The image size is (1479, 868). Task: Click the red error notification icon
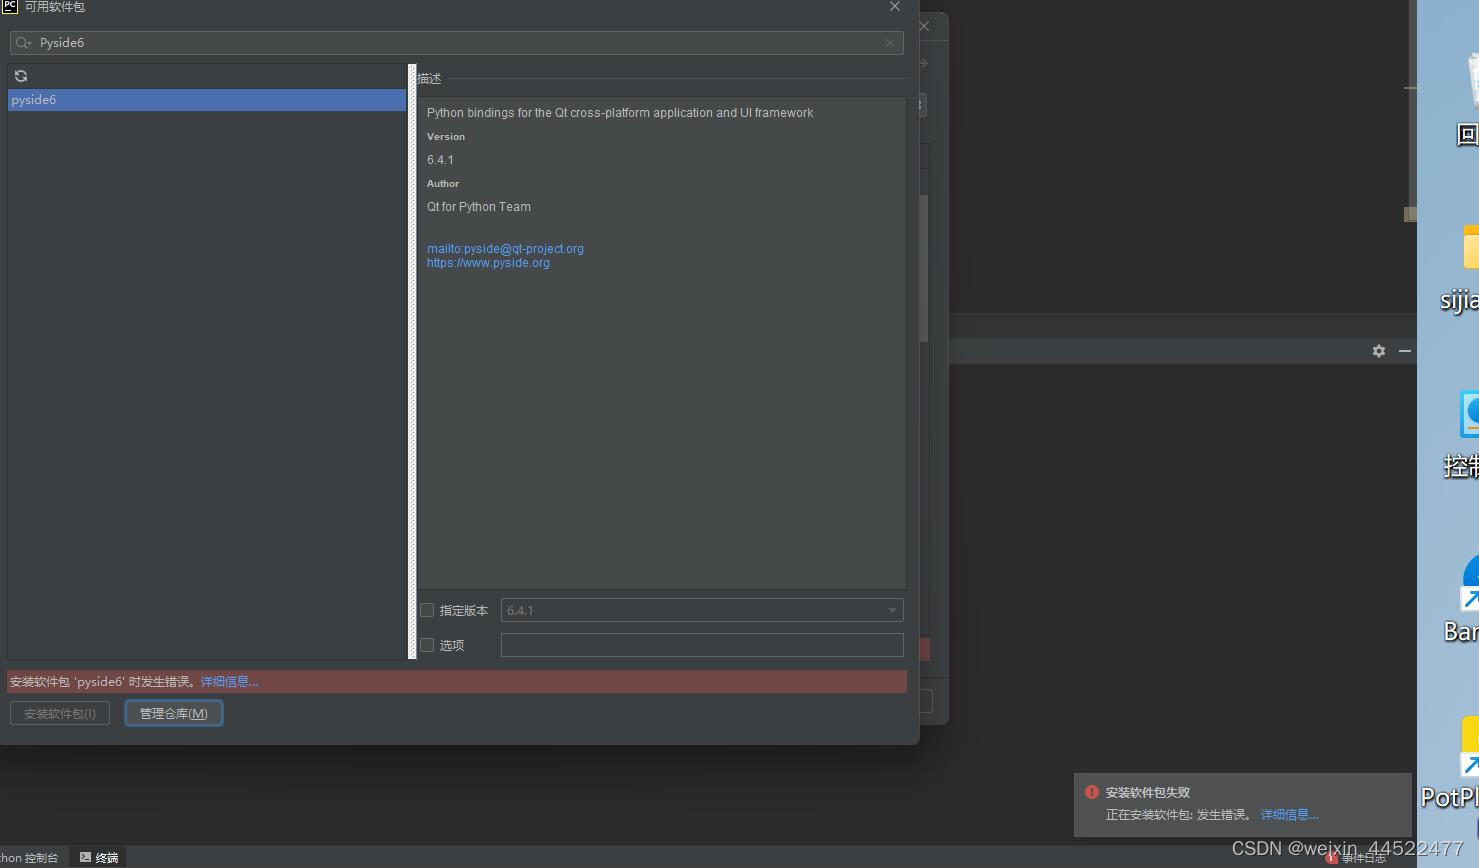tap(1092, 792)
